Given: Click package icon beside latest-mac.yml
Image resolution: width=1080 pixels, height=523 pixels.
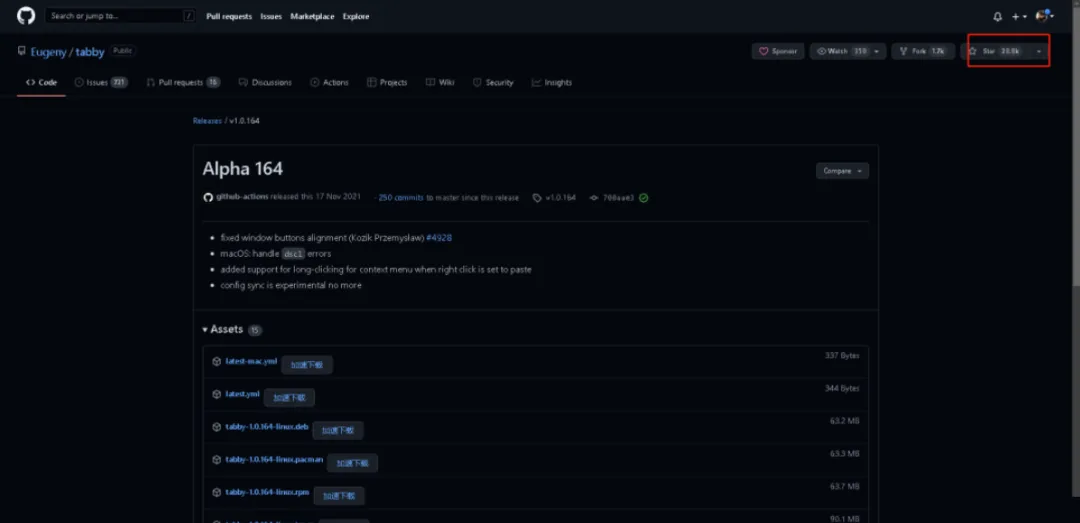Looking at the screenshot, I should 216,361.
